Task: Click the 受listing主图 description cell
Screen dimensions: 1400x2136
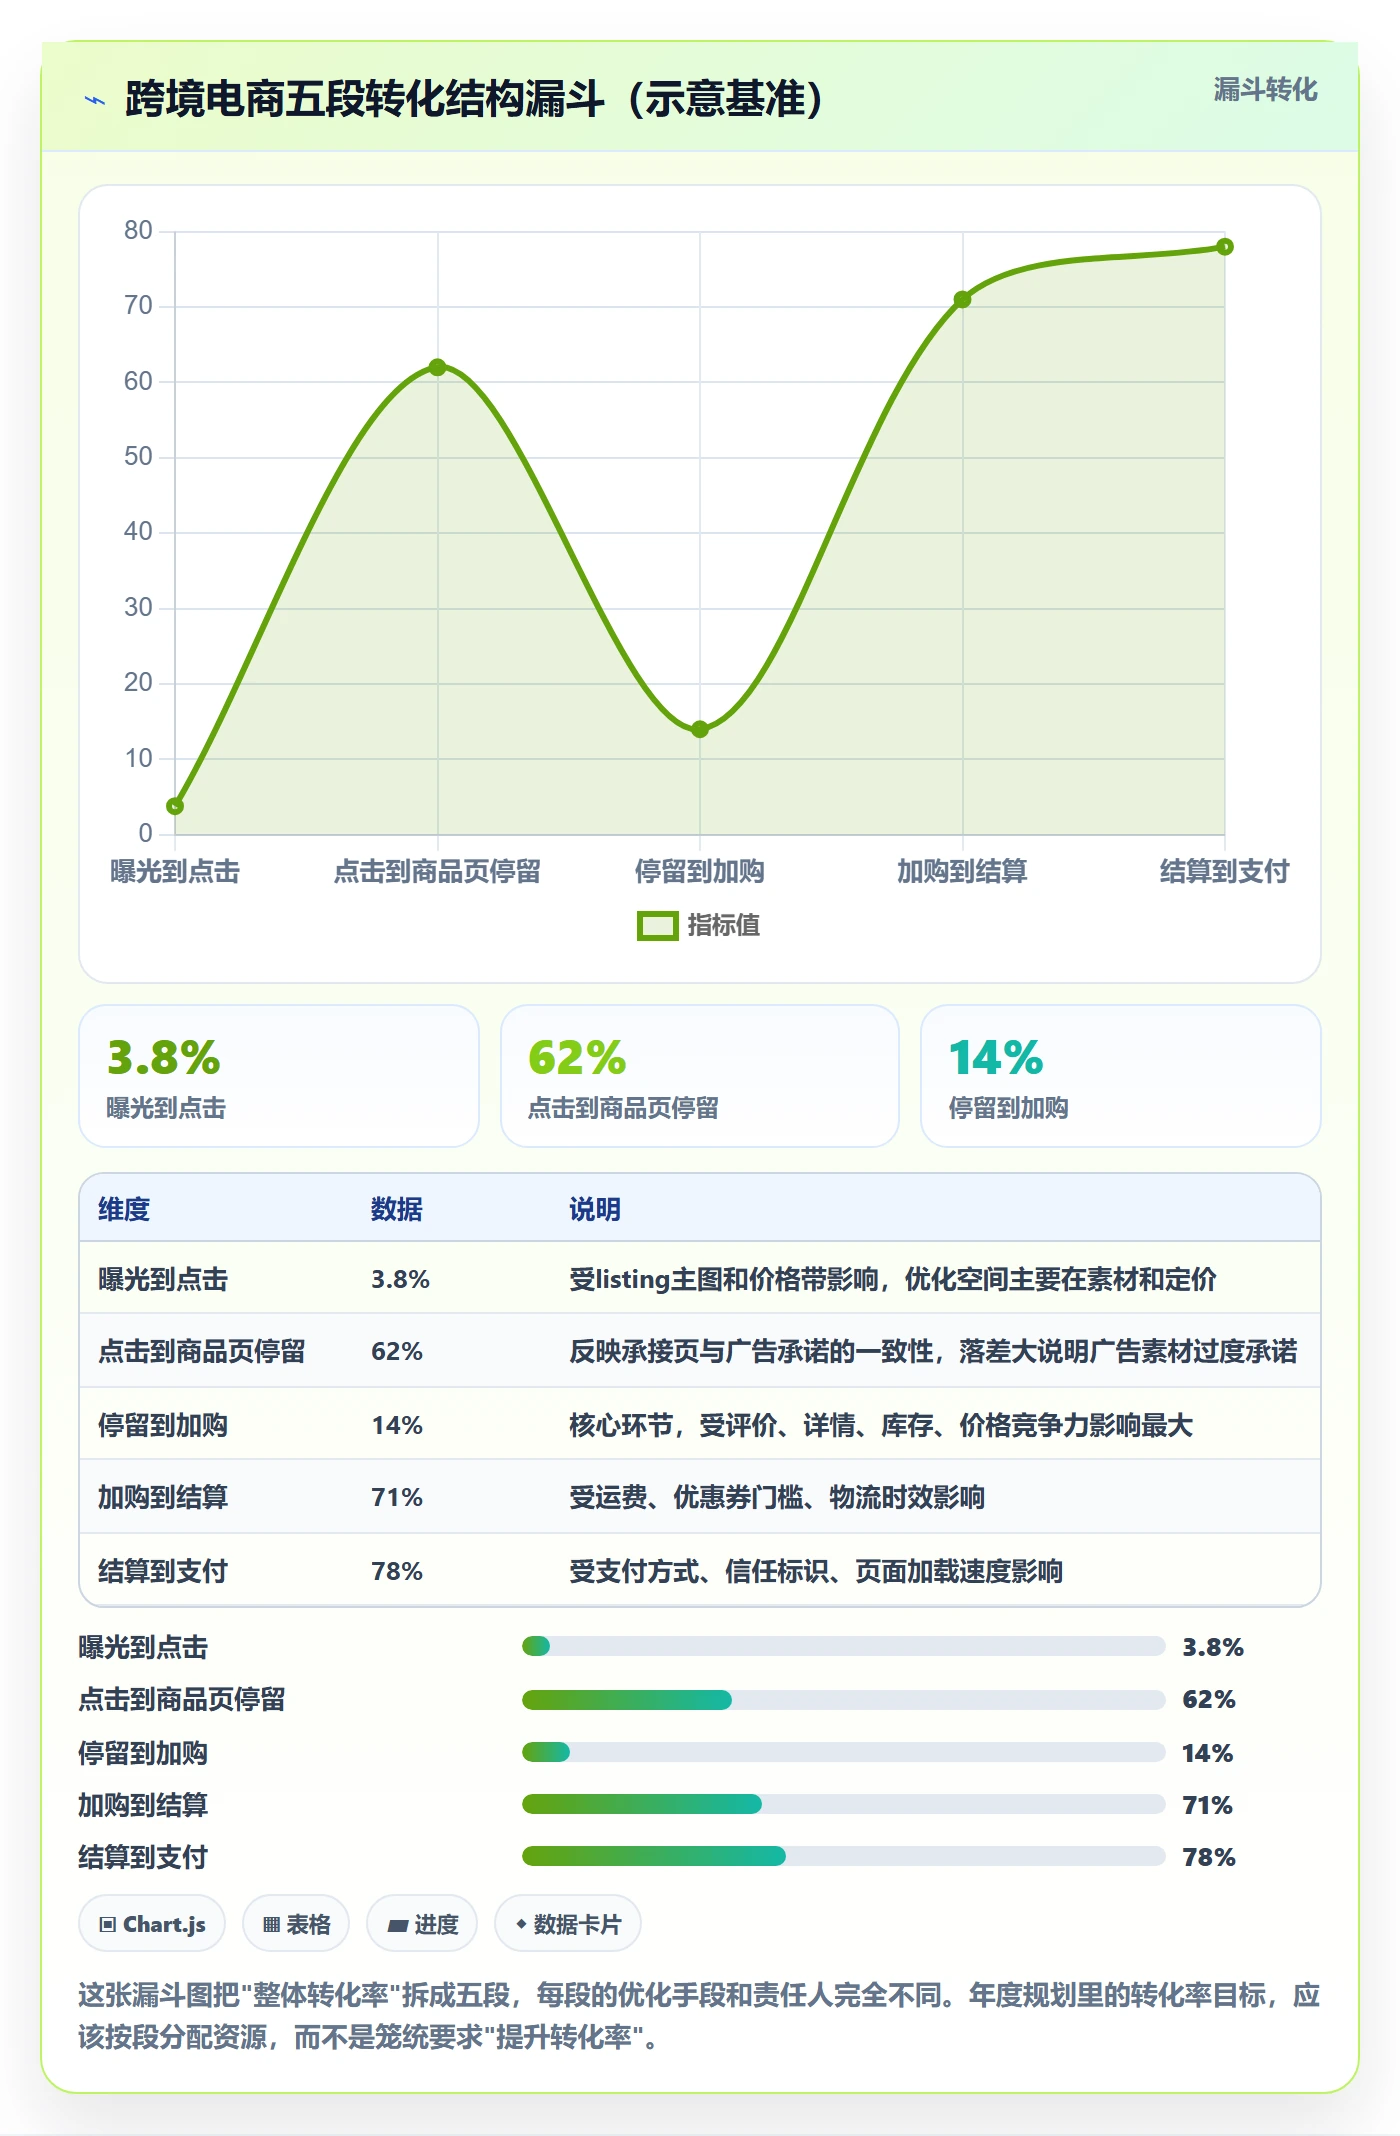Action: [x=893, y=1279]
